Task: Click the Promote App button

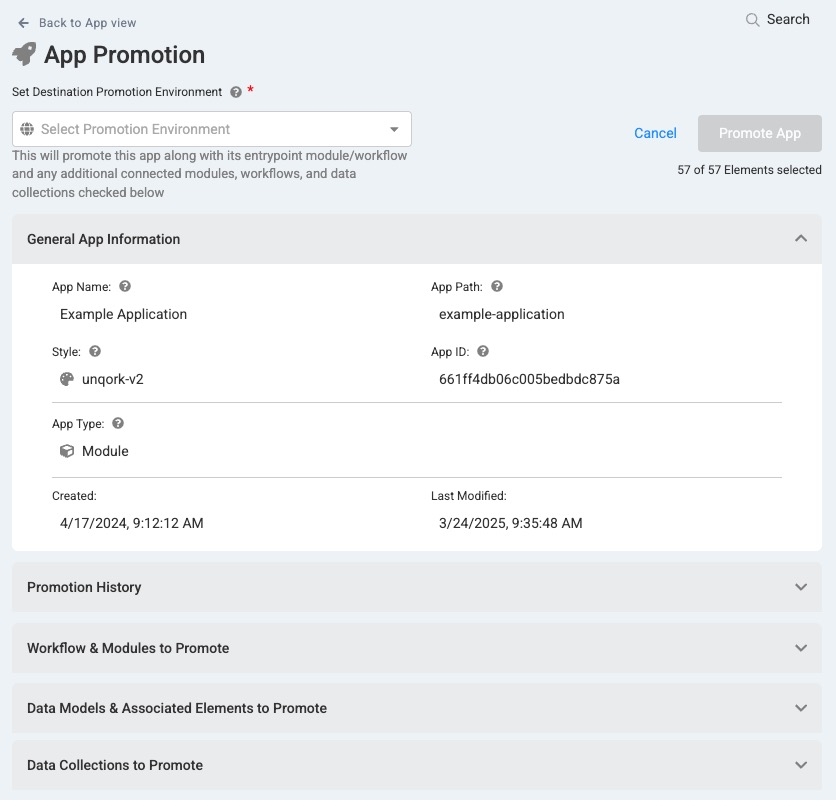Action: (759, 133)
